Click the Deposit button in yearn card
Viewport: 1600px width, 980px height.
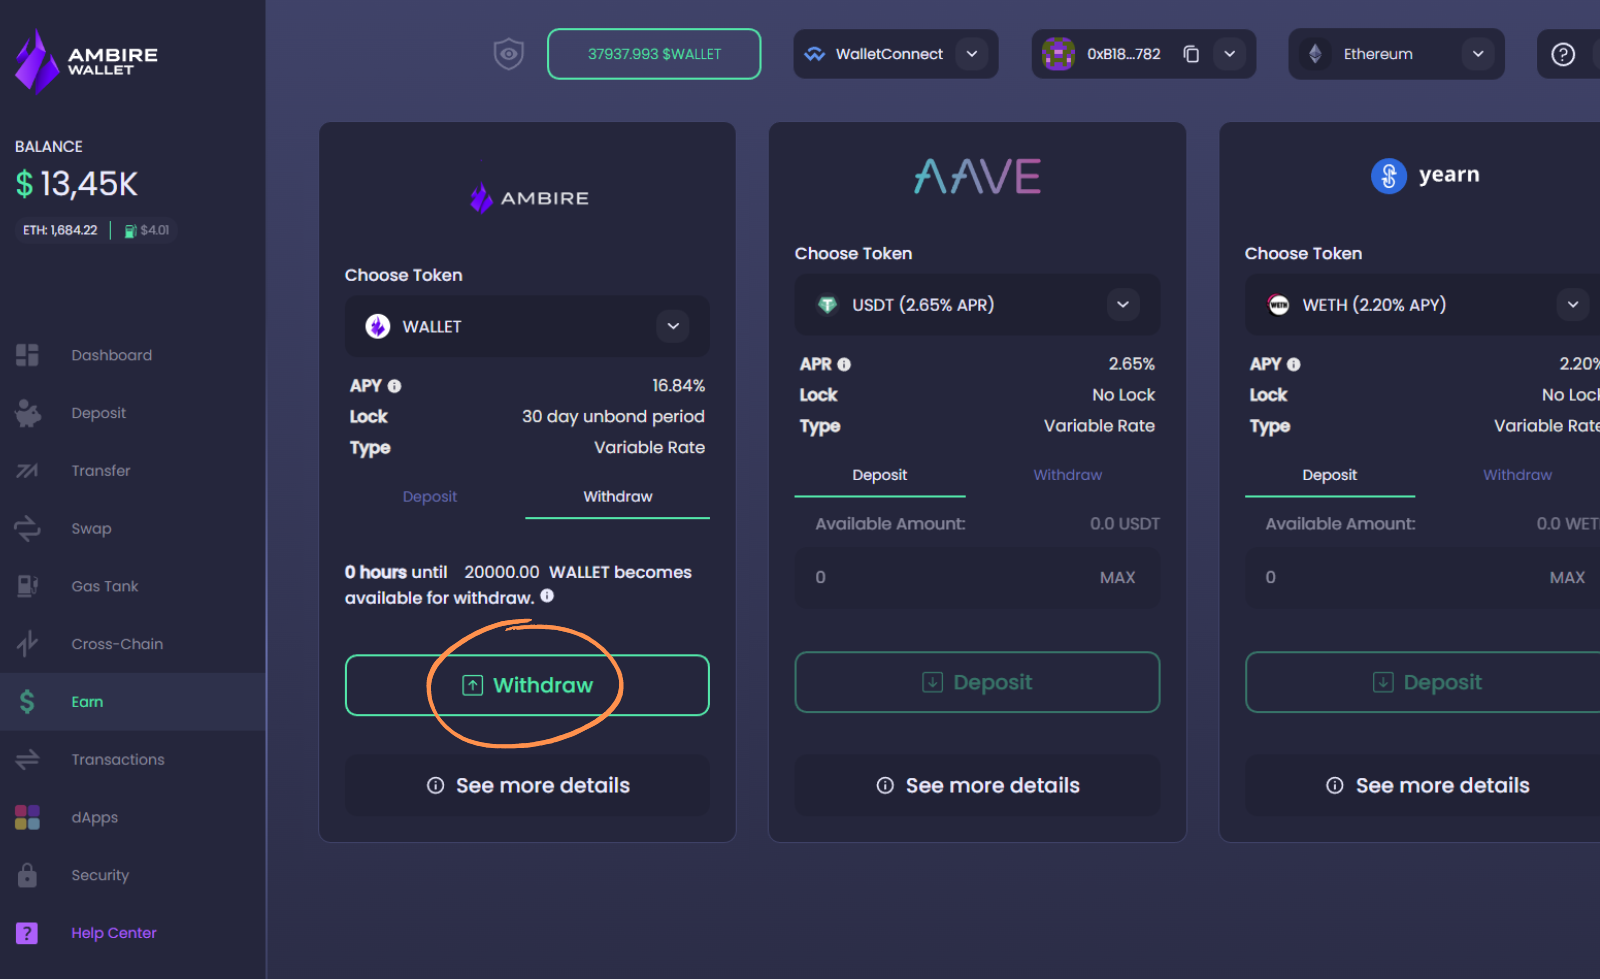pyautogui.click(x=1423, y=682)
